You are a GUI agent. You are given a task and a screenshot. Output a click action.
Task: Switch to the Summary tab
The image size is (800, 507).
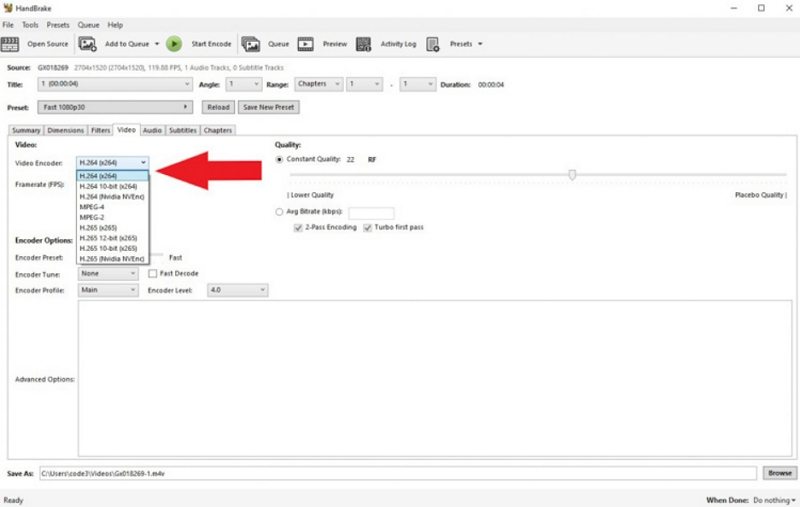pos(26,131)
